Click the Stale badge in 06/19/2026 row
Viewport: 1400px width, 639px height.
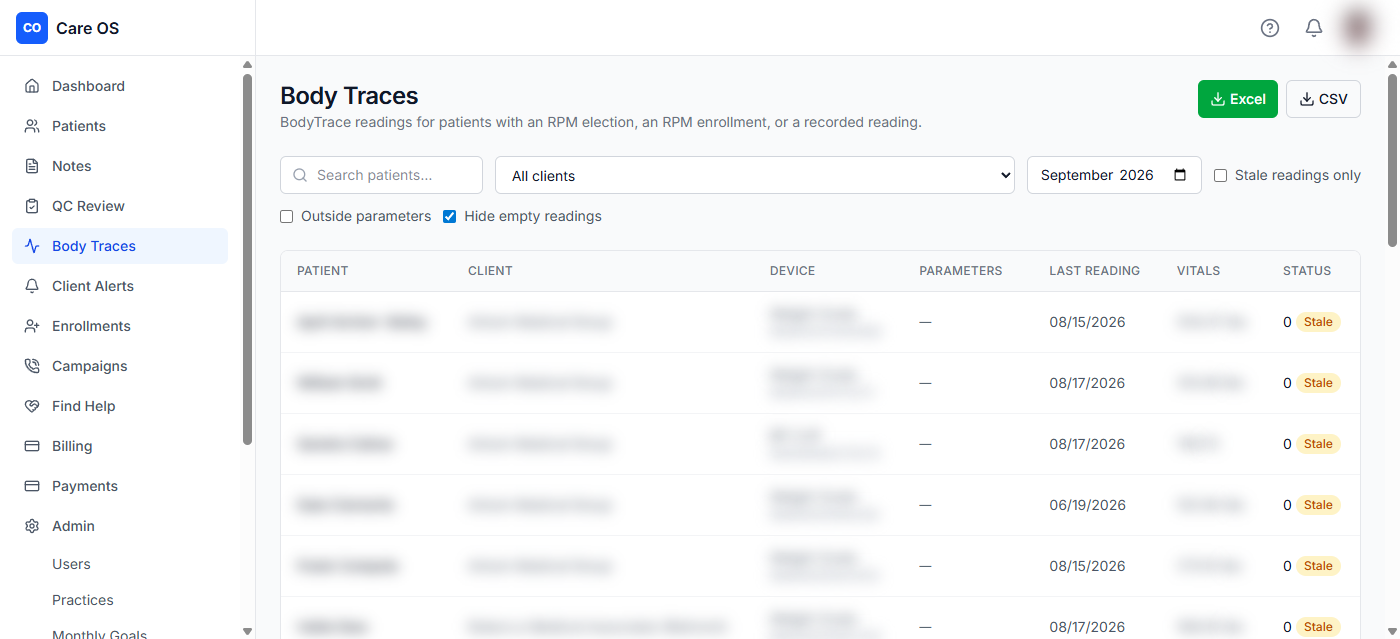tap(1318, 505)
